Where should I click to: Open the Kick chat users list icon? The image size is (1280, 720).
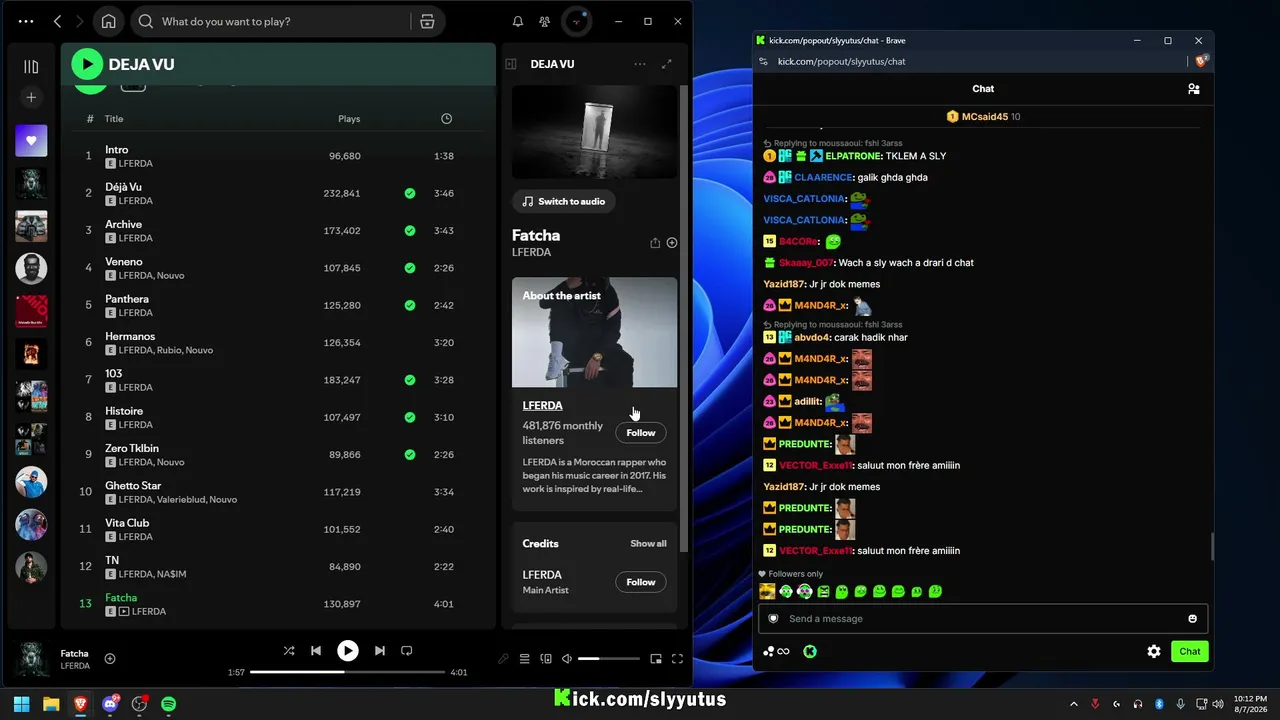point(1193,89)
